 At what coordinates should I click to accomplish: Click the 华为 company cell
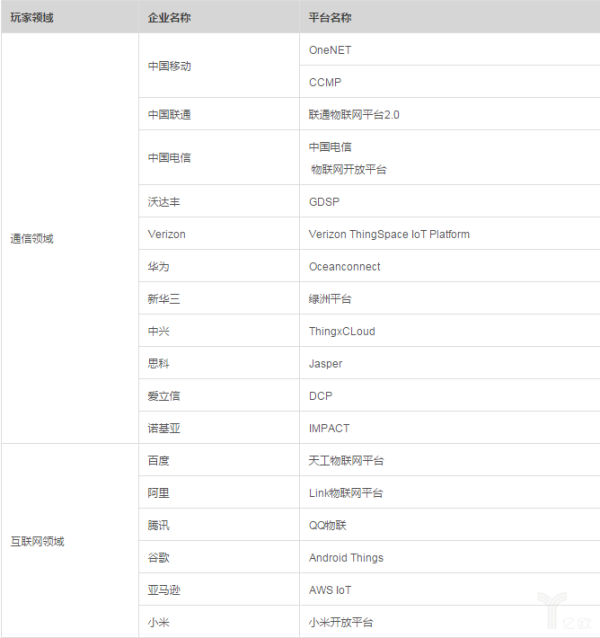tap(158, 267)
